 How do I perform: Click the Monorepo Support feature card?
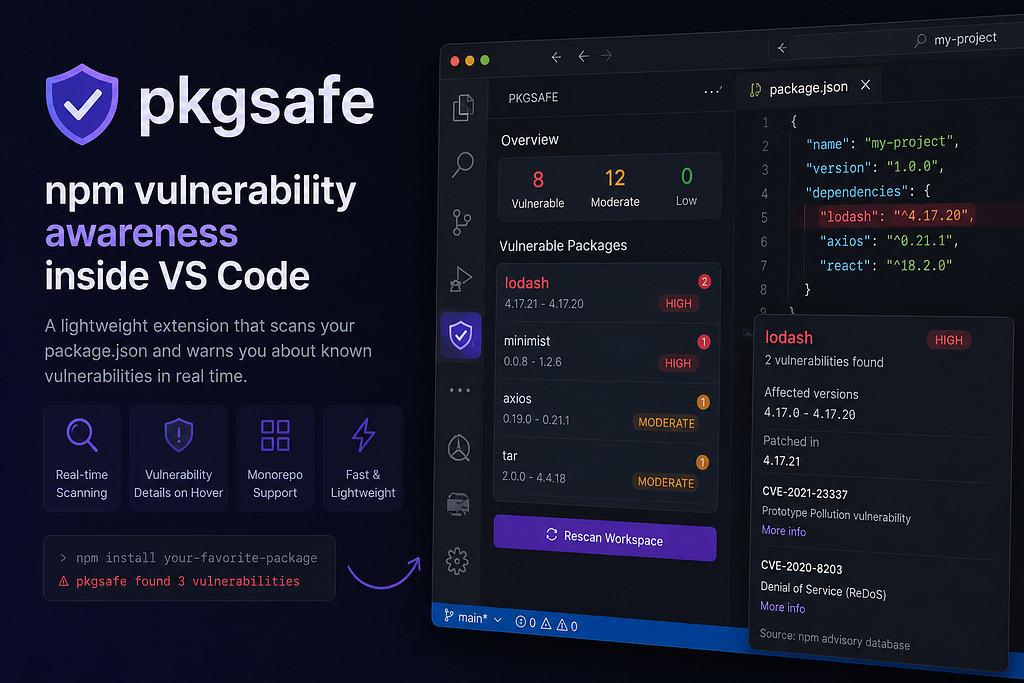tap(275, 458)
